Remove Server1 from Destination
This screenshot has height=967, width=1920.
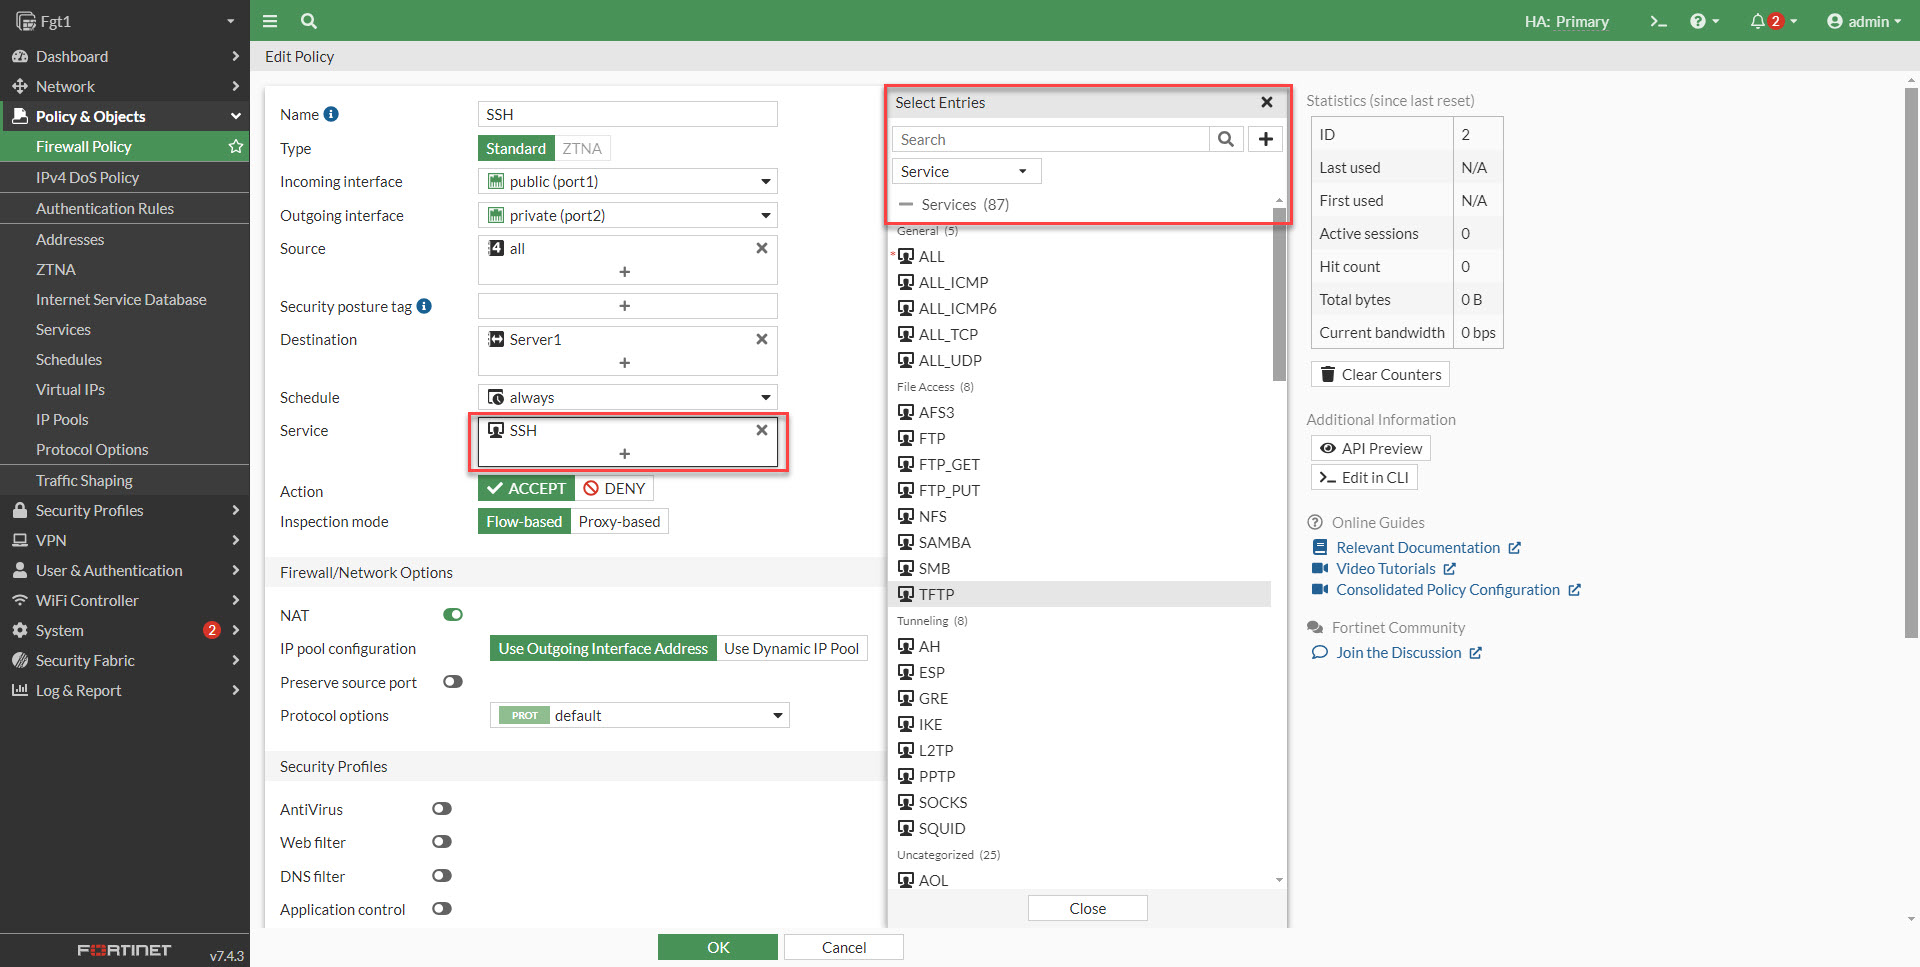coord(762,339)
